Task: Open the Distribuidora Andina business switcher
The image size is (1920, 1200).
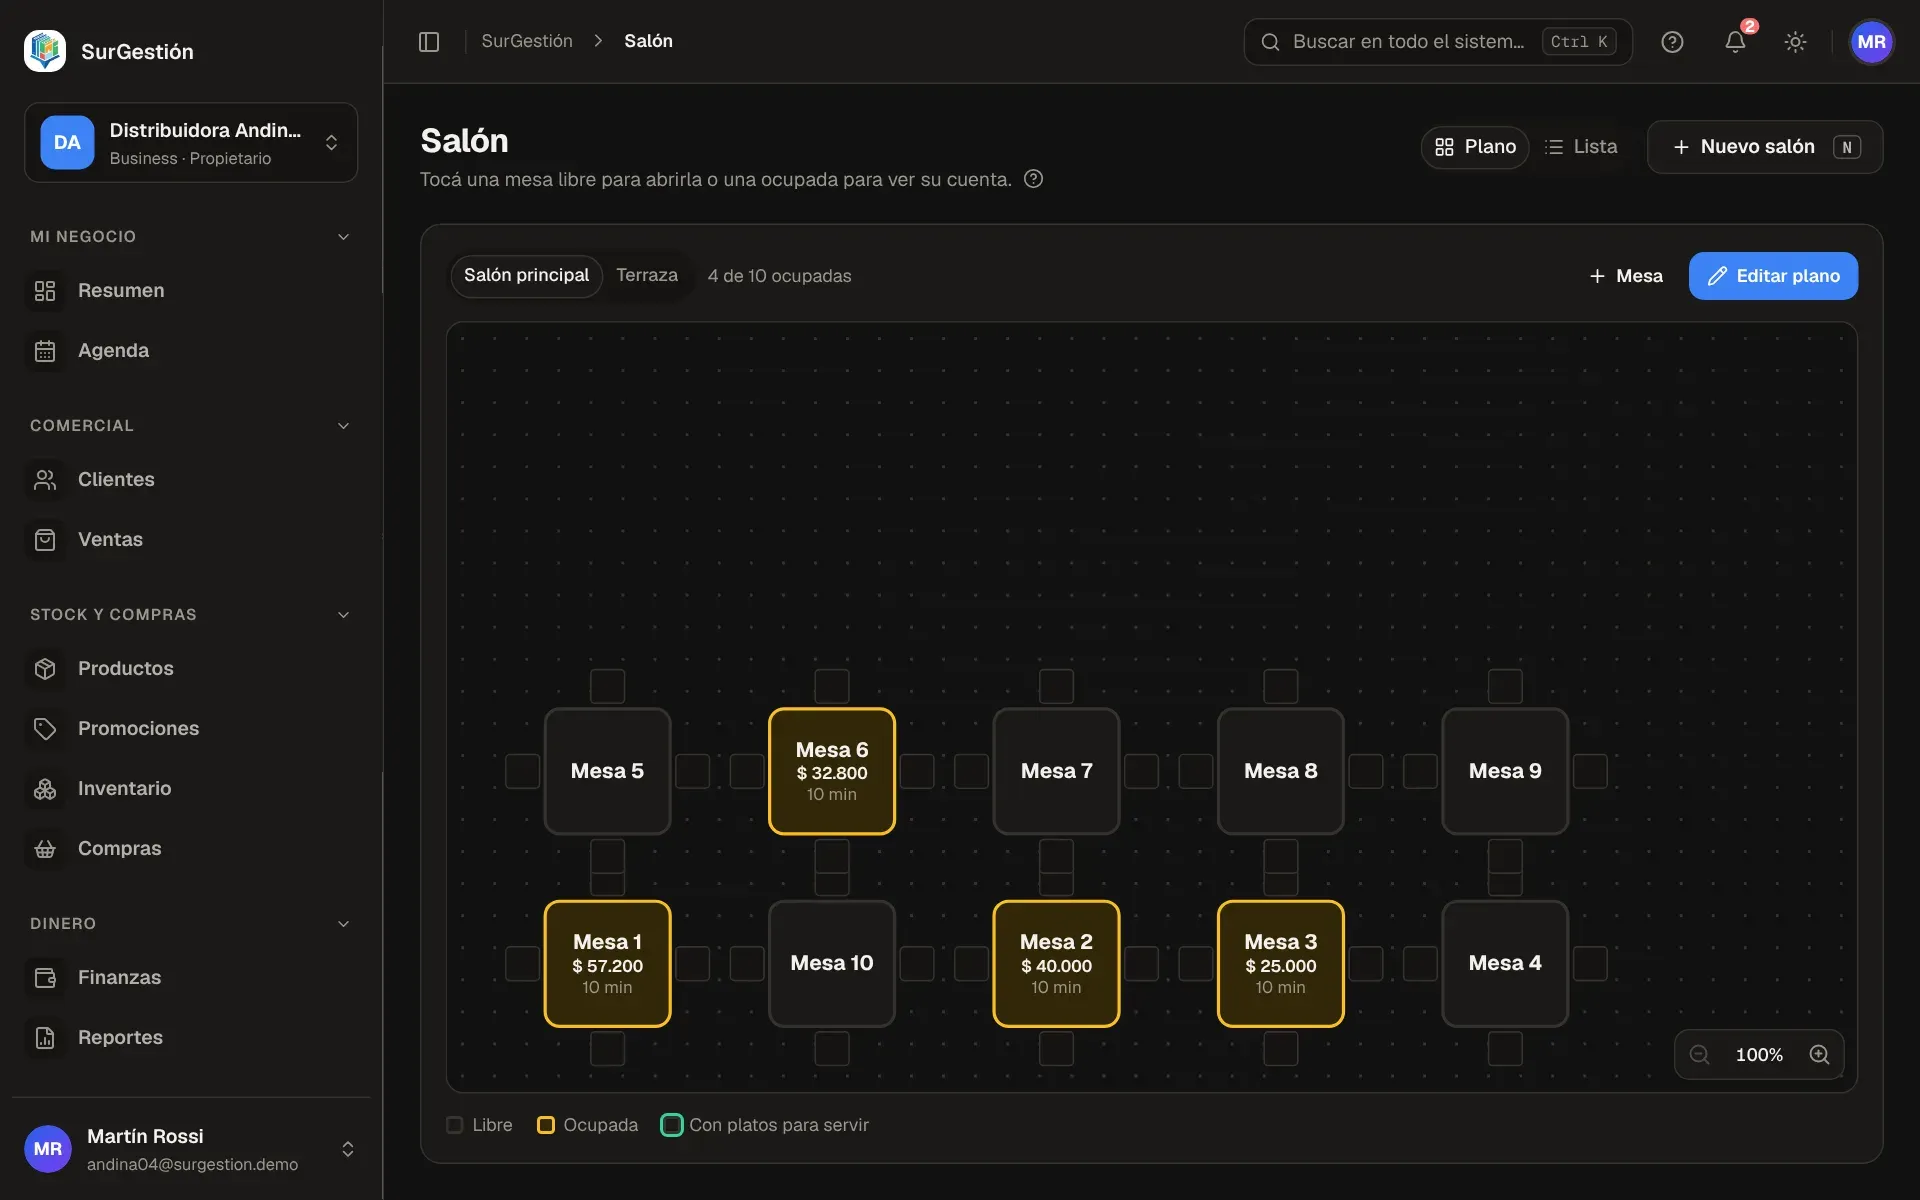Action: click(191, 143)
